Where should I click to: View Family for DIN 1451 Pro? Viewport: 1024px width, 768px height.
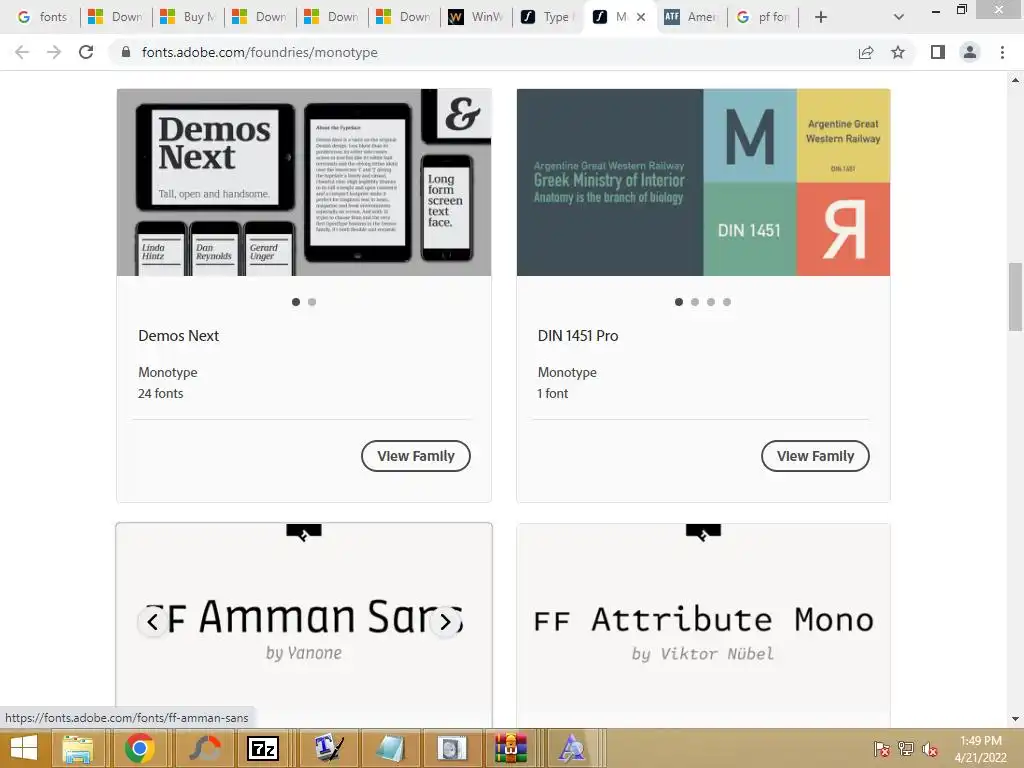815,456
